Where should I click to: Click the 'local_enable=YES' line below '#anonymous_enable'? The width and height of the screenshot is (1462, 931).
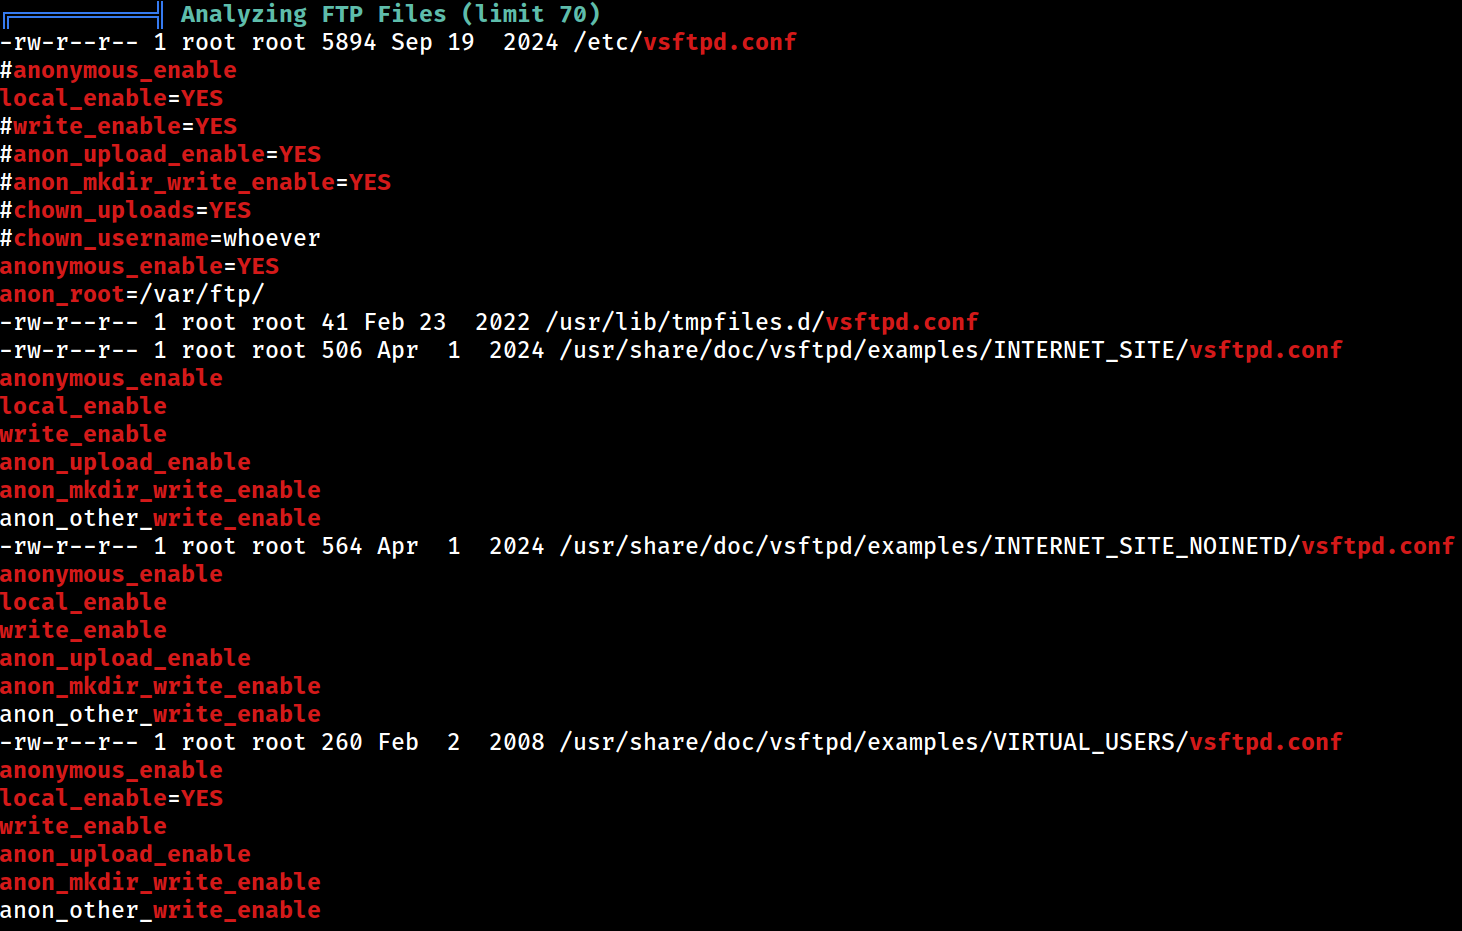[112, 98]
